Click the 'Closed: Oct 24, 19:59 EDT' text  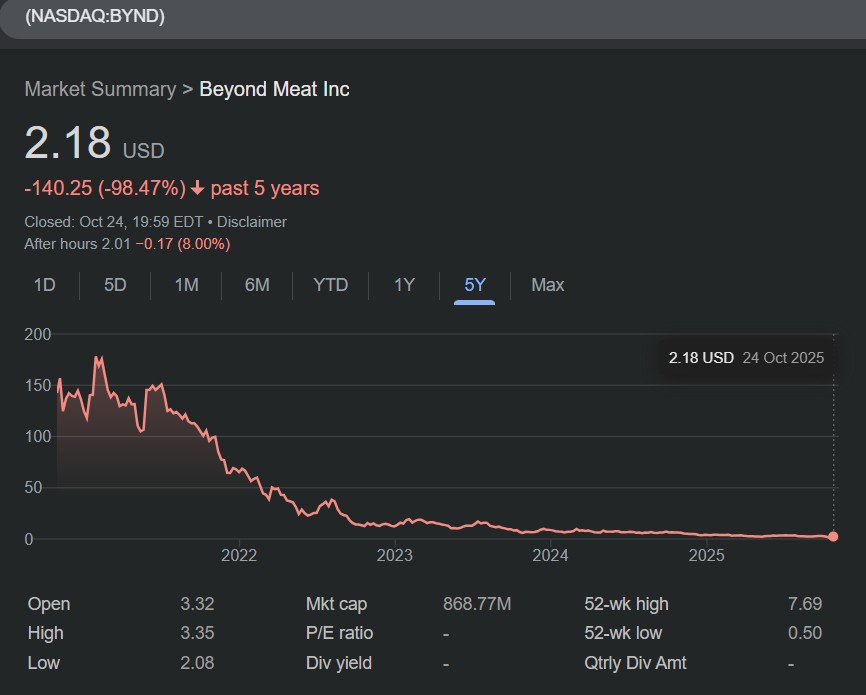(114, 222)
